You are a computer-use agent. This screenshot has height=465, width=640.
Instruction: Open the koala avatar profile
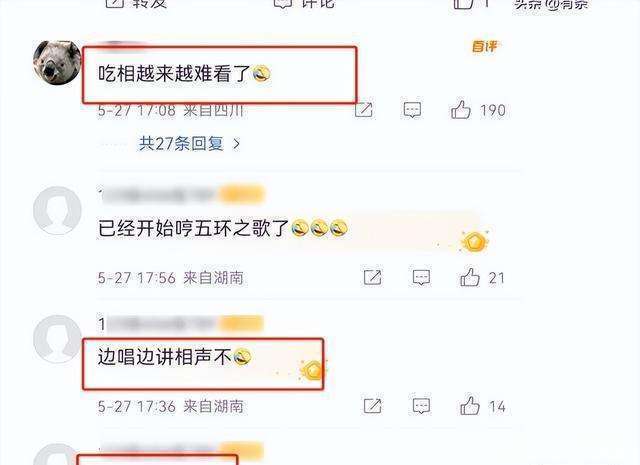click(x=57, y=62)
